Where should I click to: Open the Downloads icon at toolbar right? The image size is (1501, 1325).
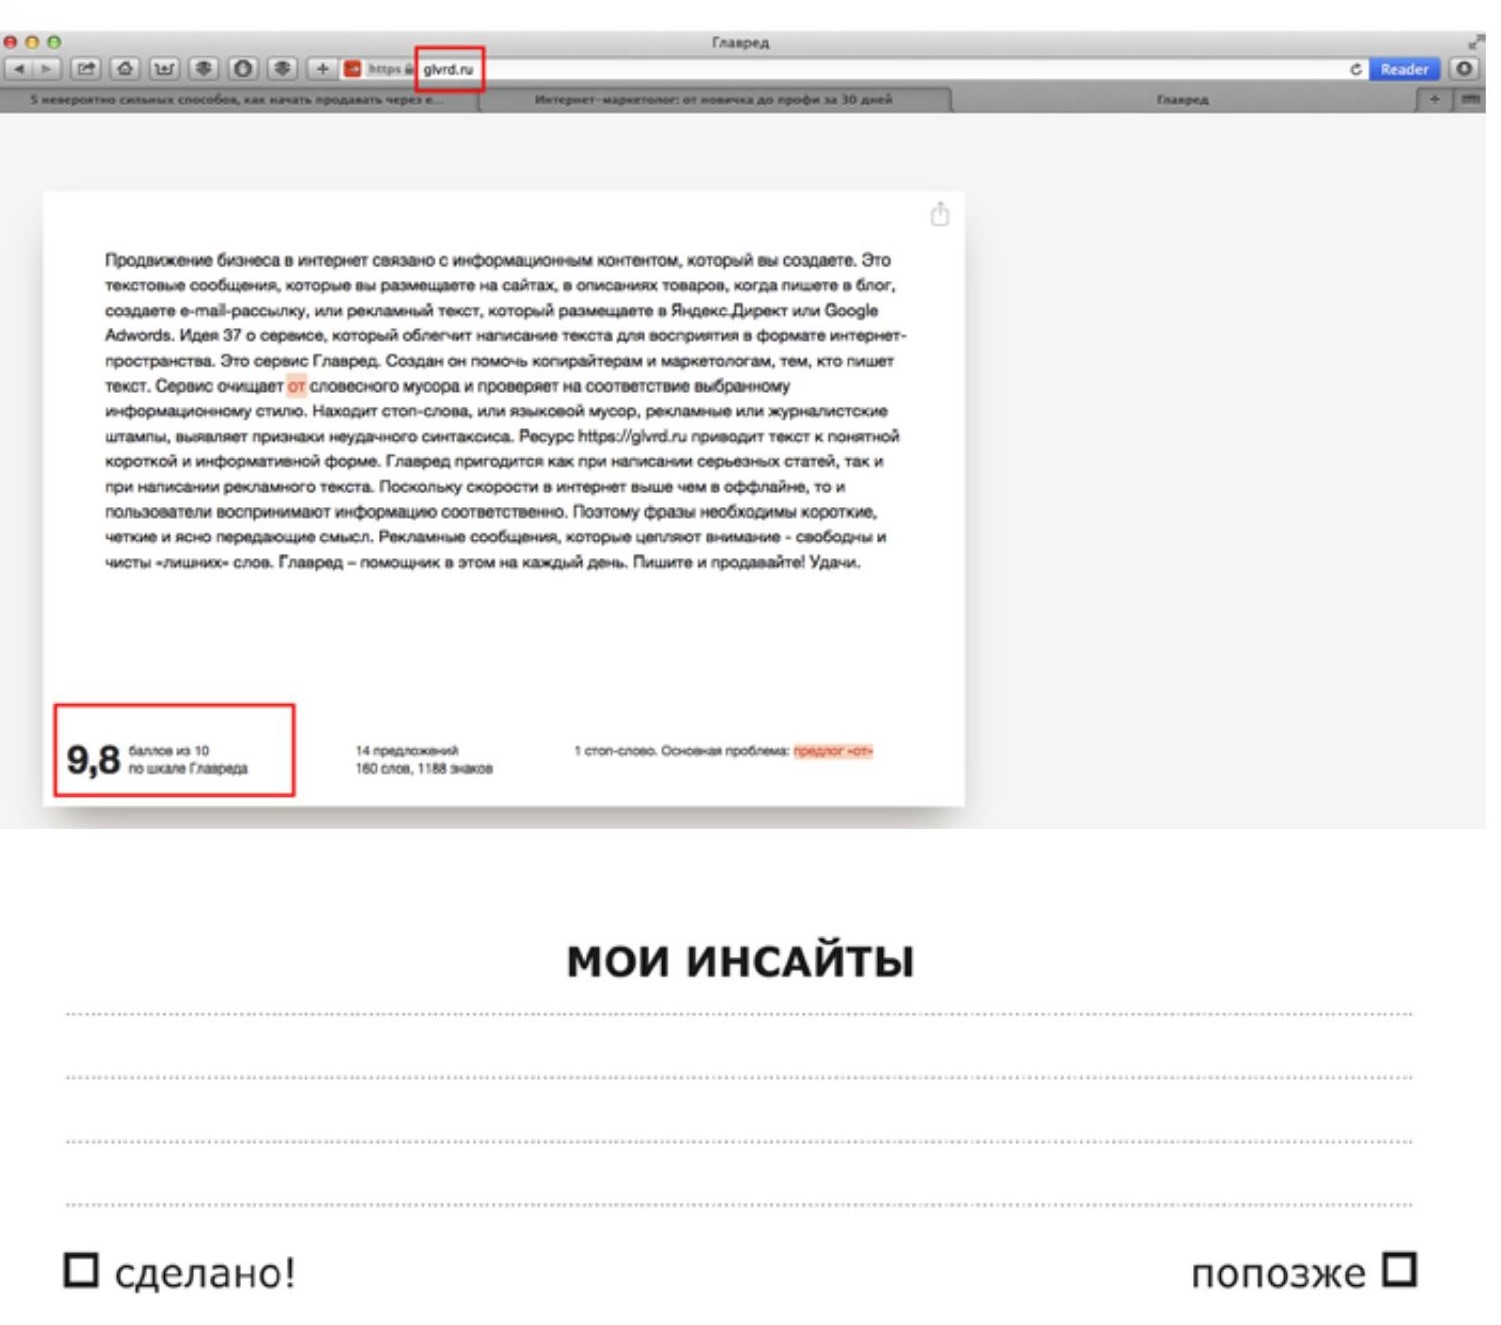1465,69
